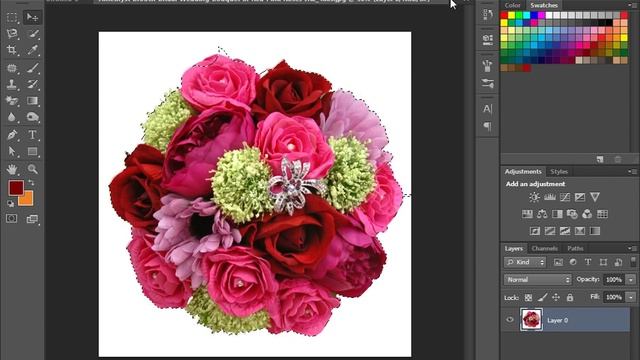Filter layers by pixel layers
The image size is (640, 360).
[x=558, y=262]
